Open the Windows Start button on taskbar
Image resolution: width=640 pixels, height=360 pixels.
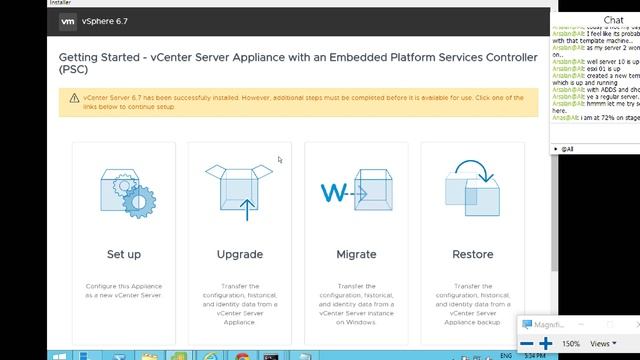point(59,356)
